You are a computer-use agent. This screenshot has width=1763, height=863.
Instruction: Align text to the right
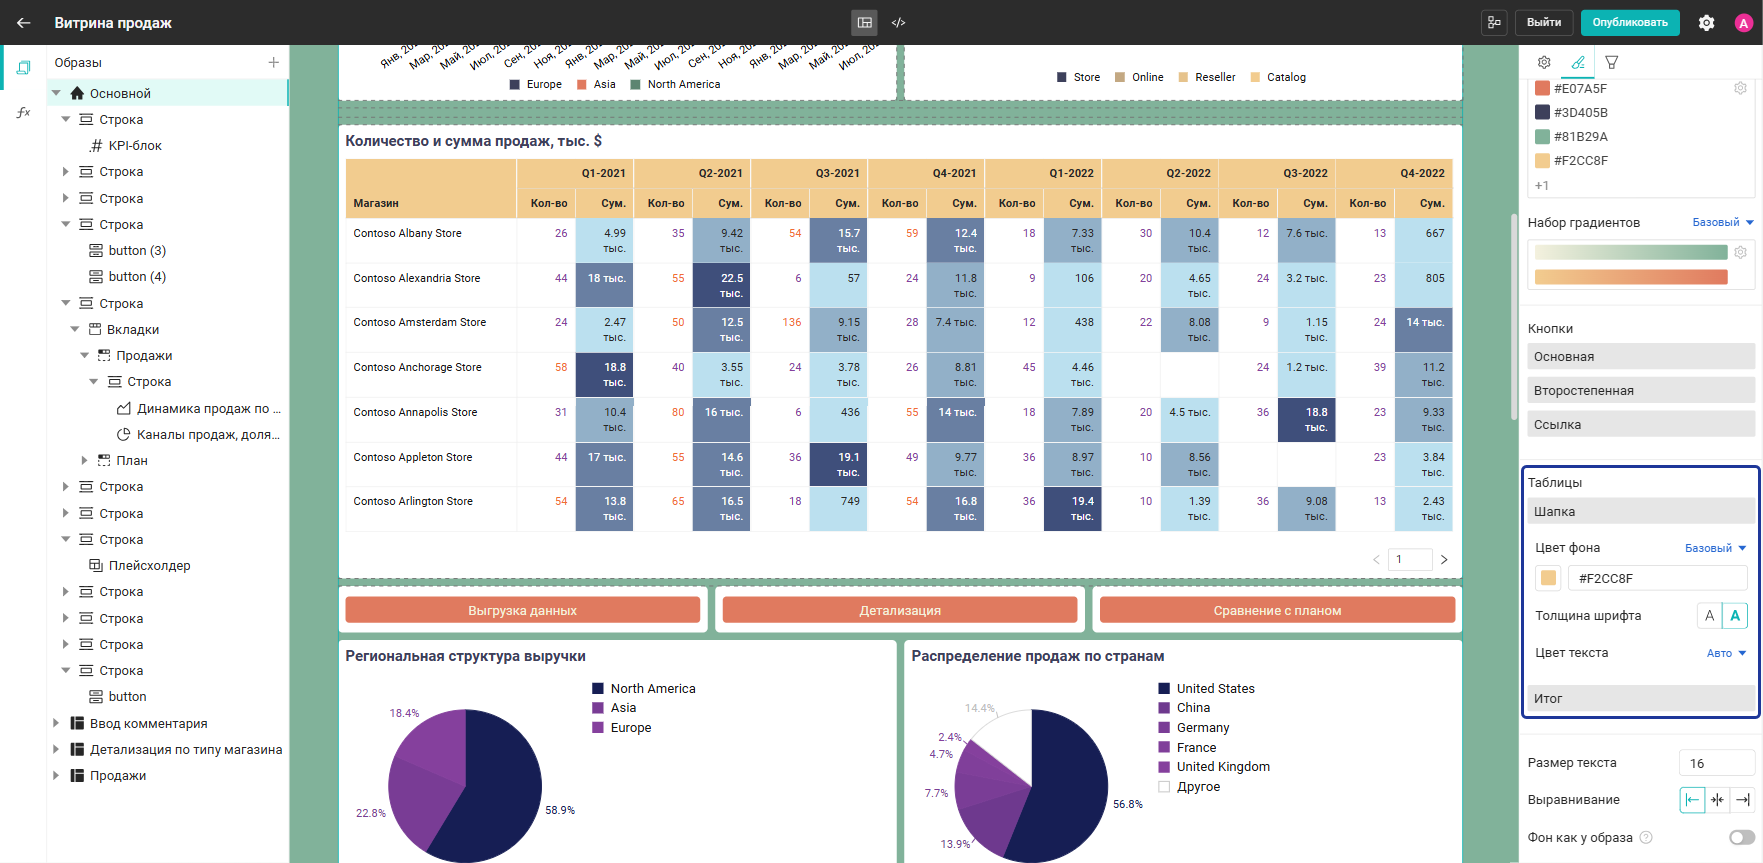pos(1743,800)
